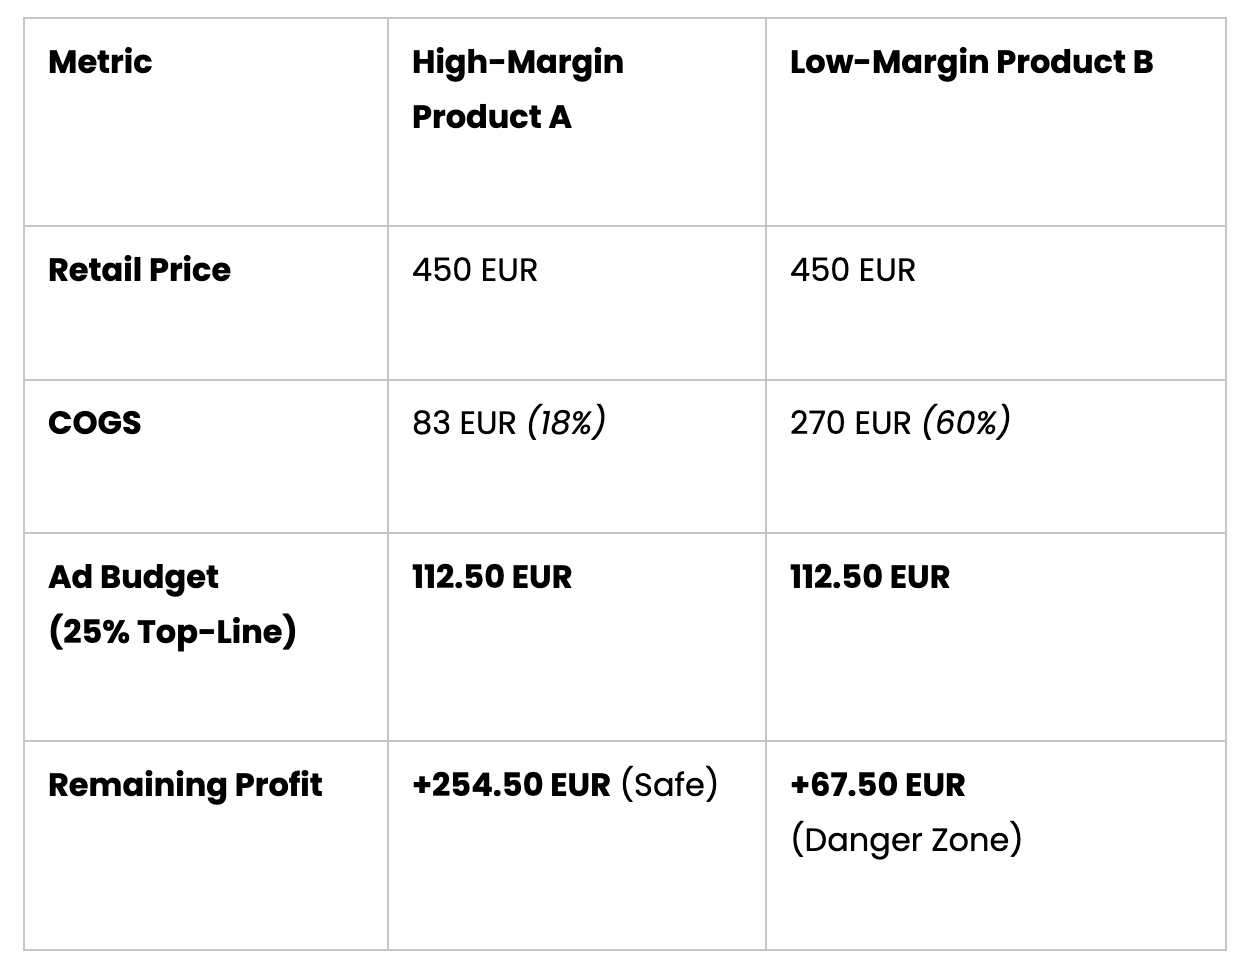Select the Low-Margin Product B header

click(x=971, y=62)
